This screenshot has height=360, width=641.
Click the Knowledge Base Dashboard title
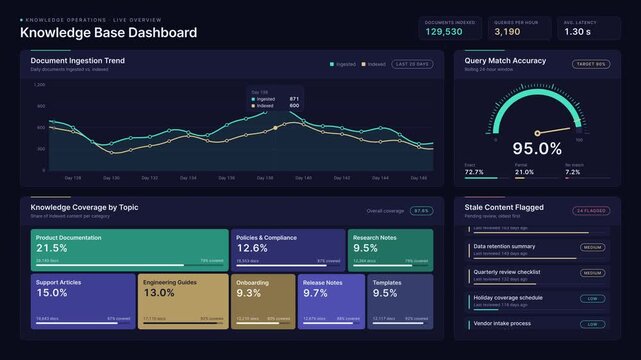coord(108,33)
